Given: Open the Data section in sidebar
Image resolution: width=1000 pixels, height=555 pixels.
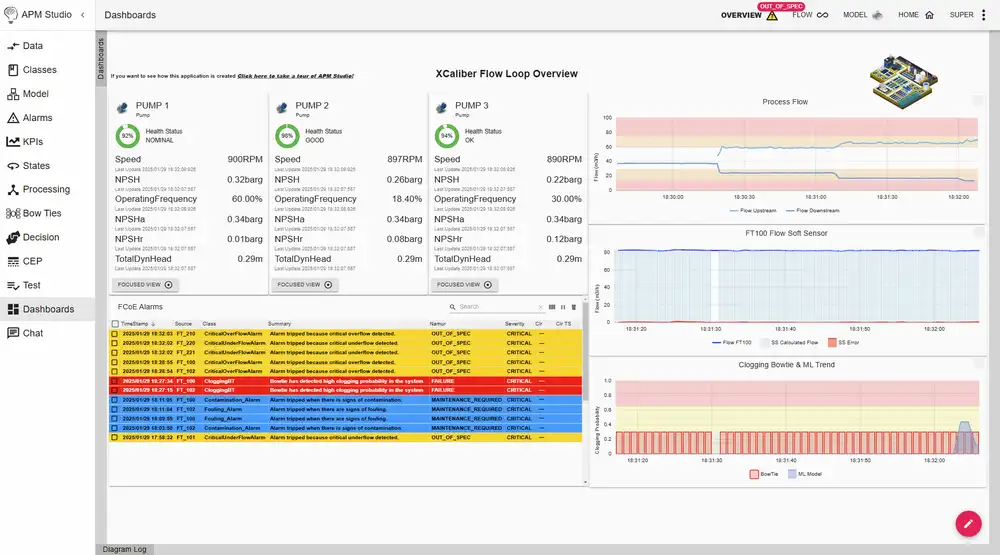Looking at the screenshot, I should [26, 46].
